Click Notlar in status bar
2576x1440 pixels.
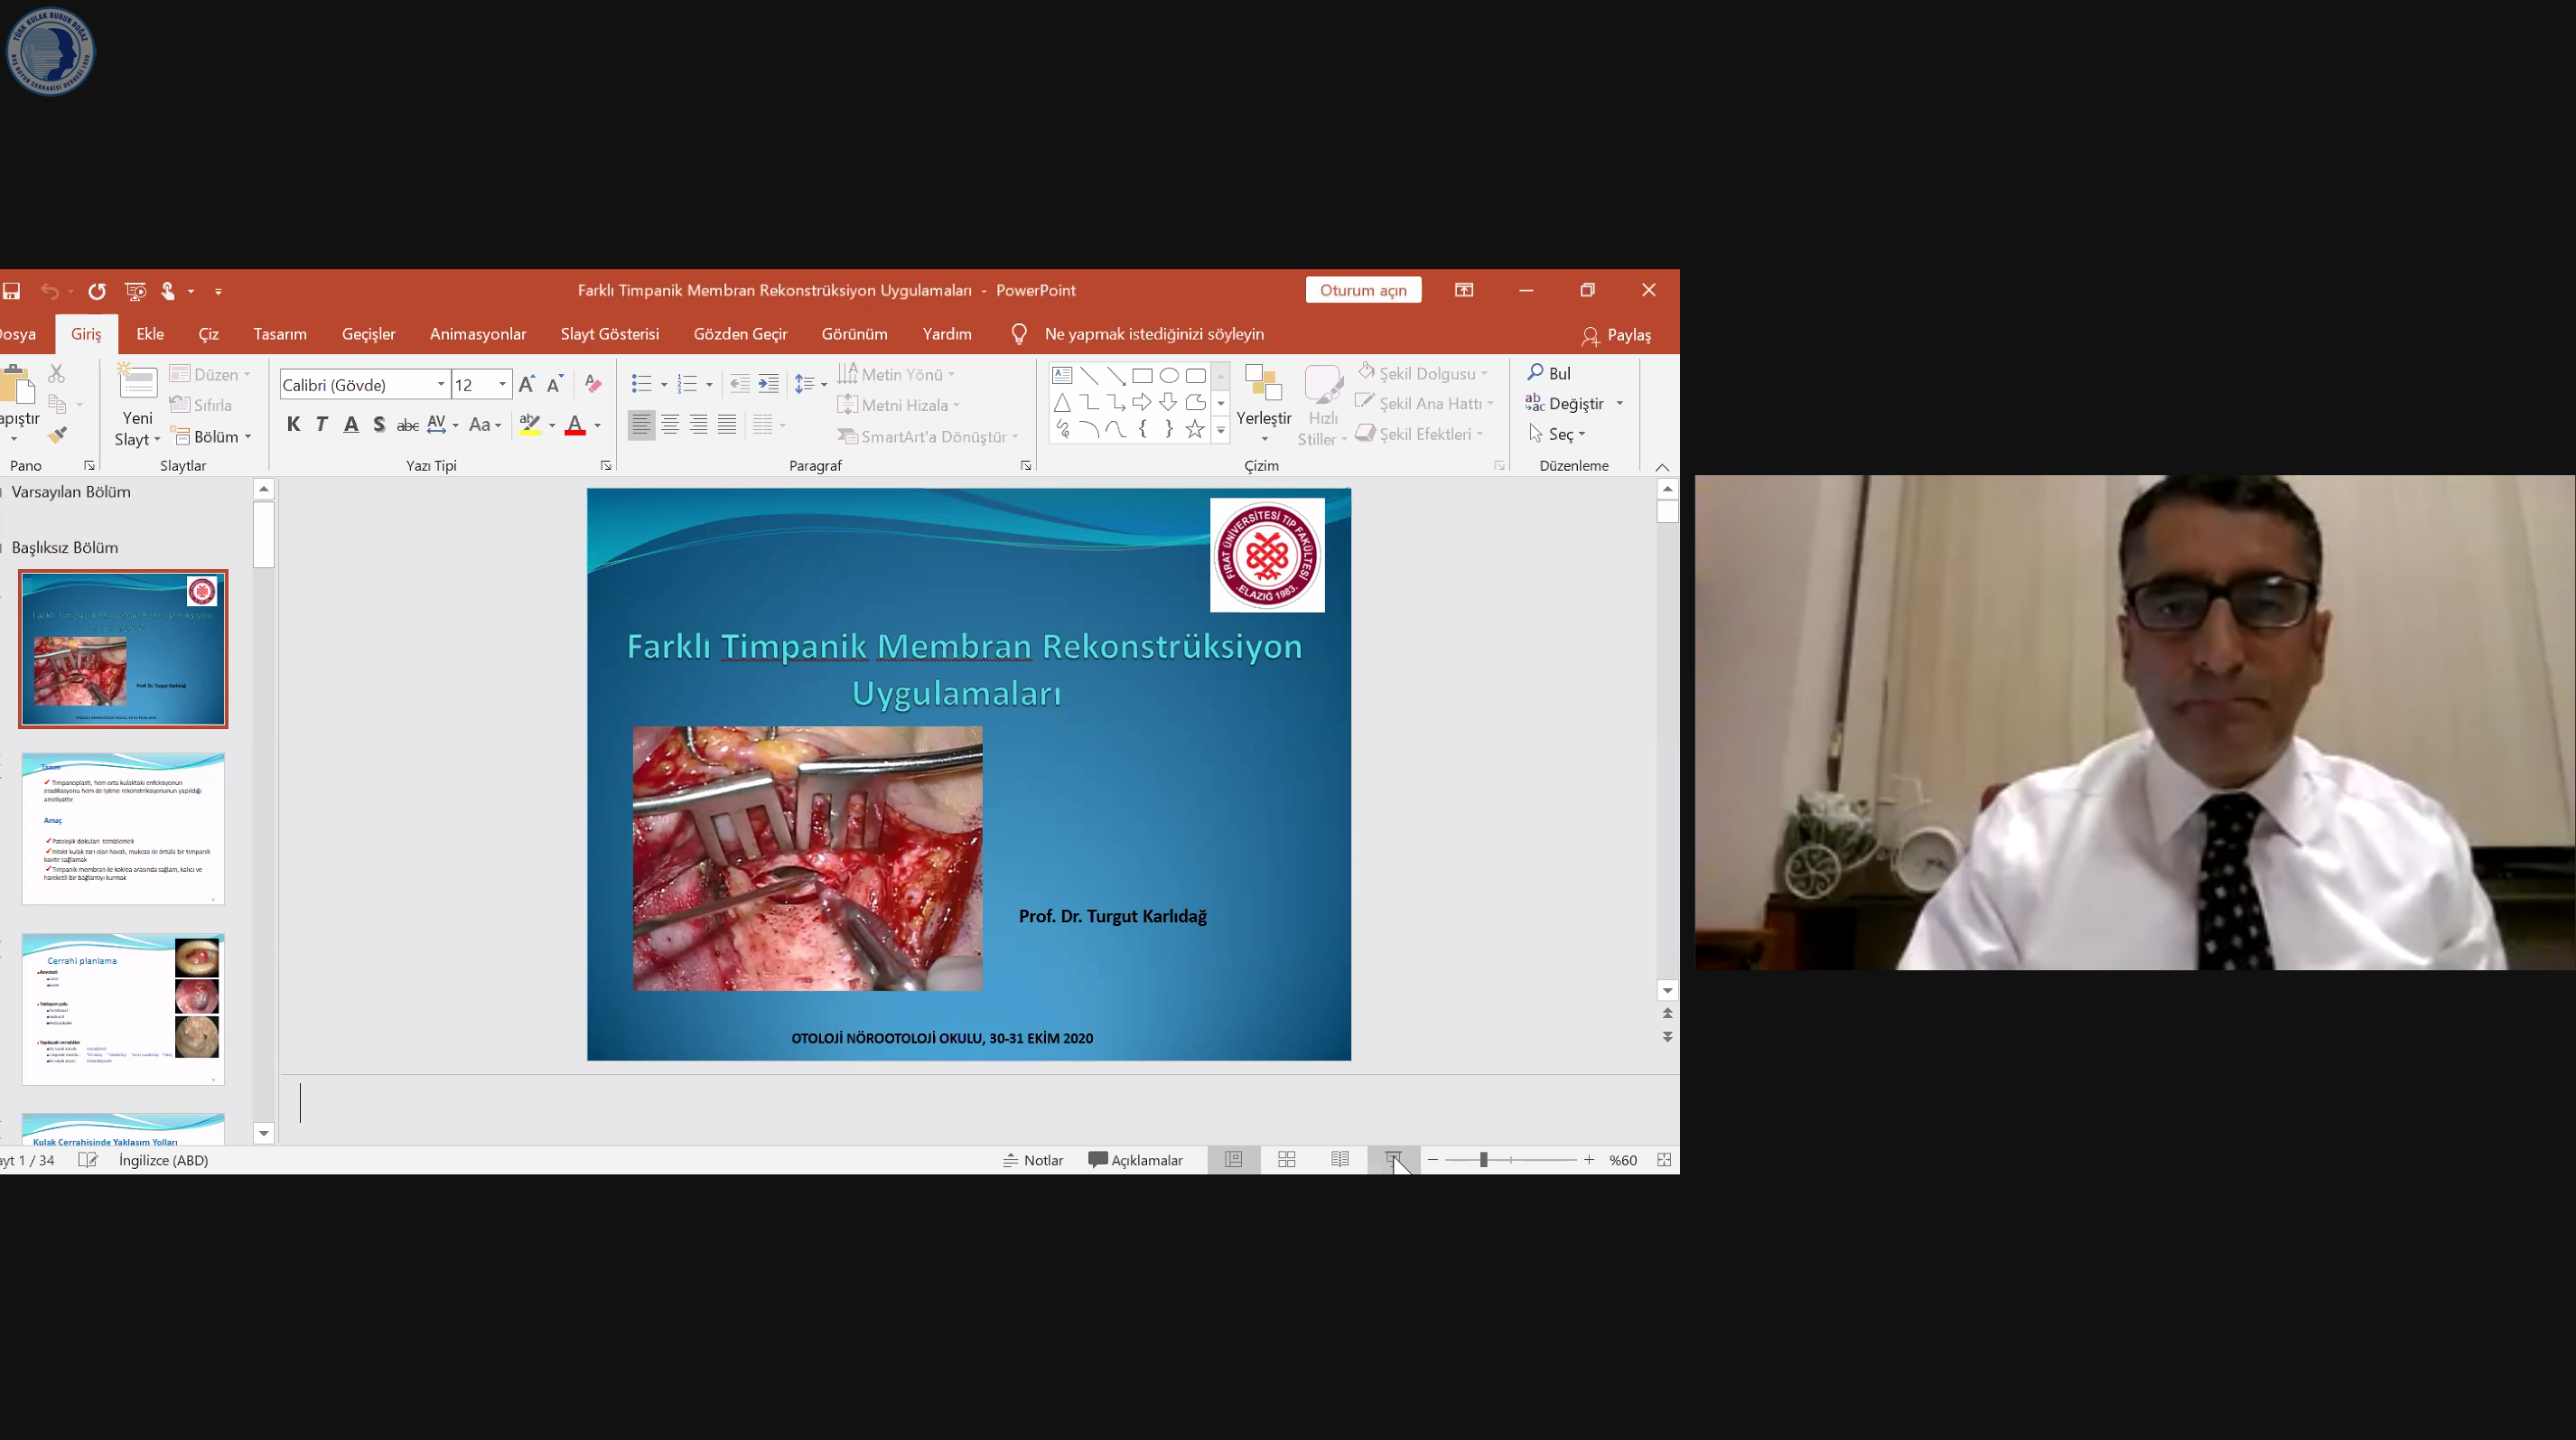[1033, 1160]
